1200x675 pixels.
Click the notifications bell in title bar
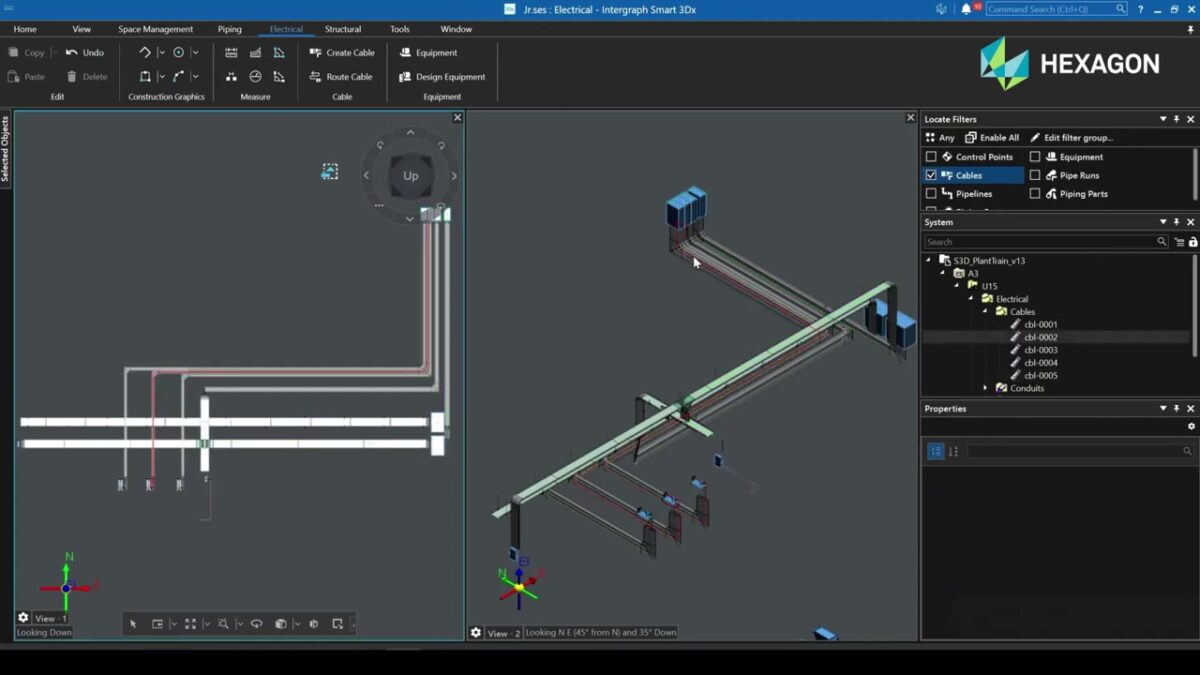pyautogui.click(x=966, y=9)
